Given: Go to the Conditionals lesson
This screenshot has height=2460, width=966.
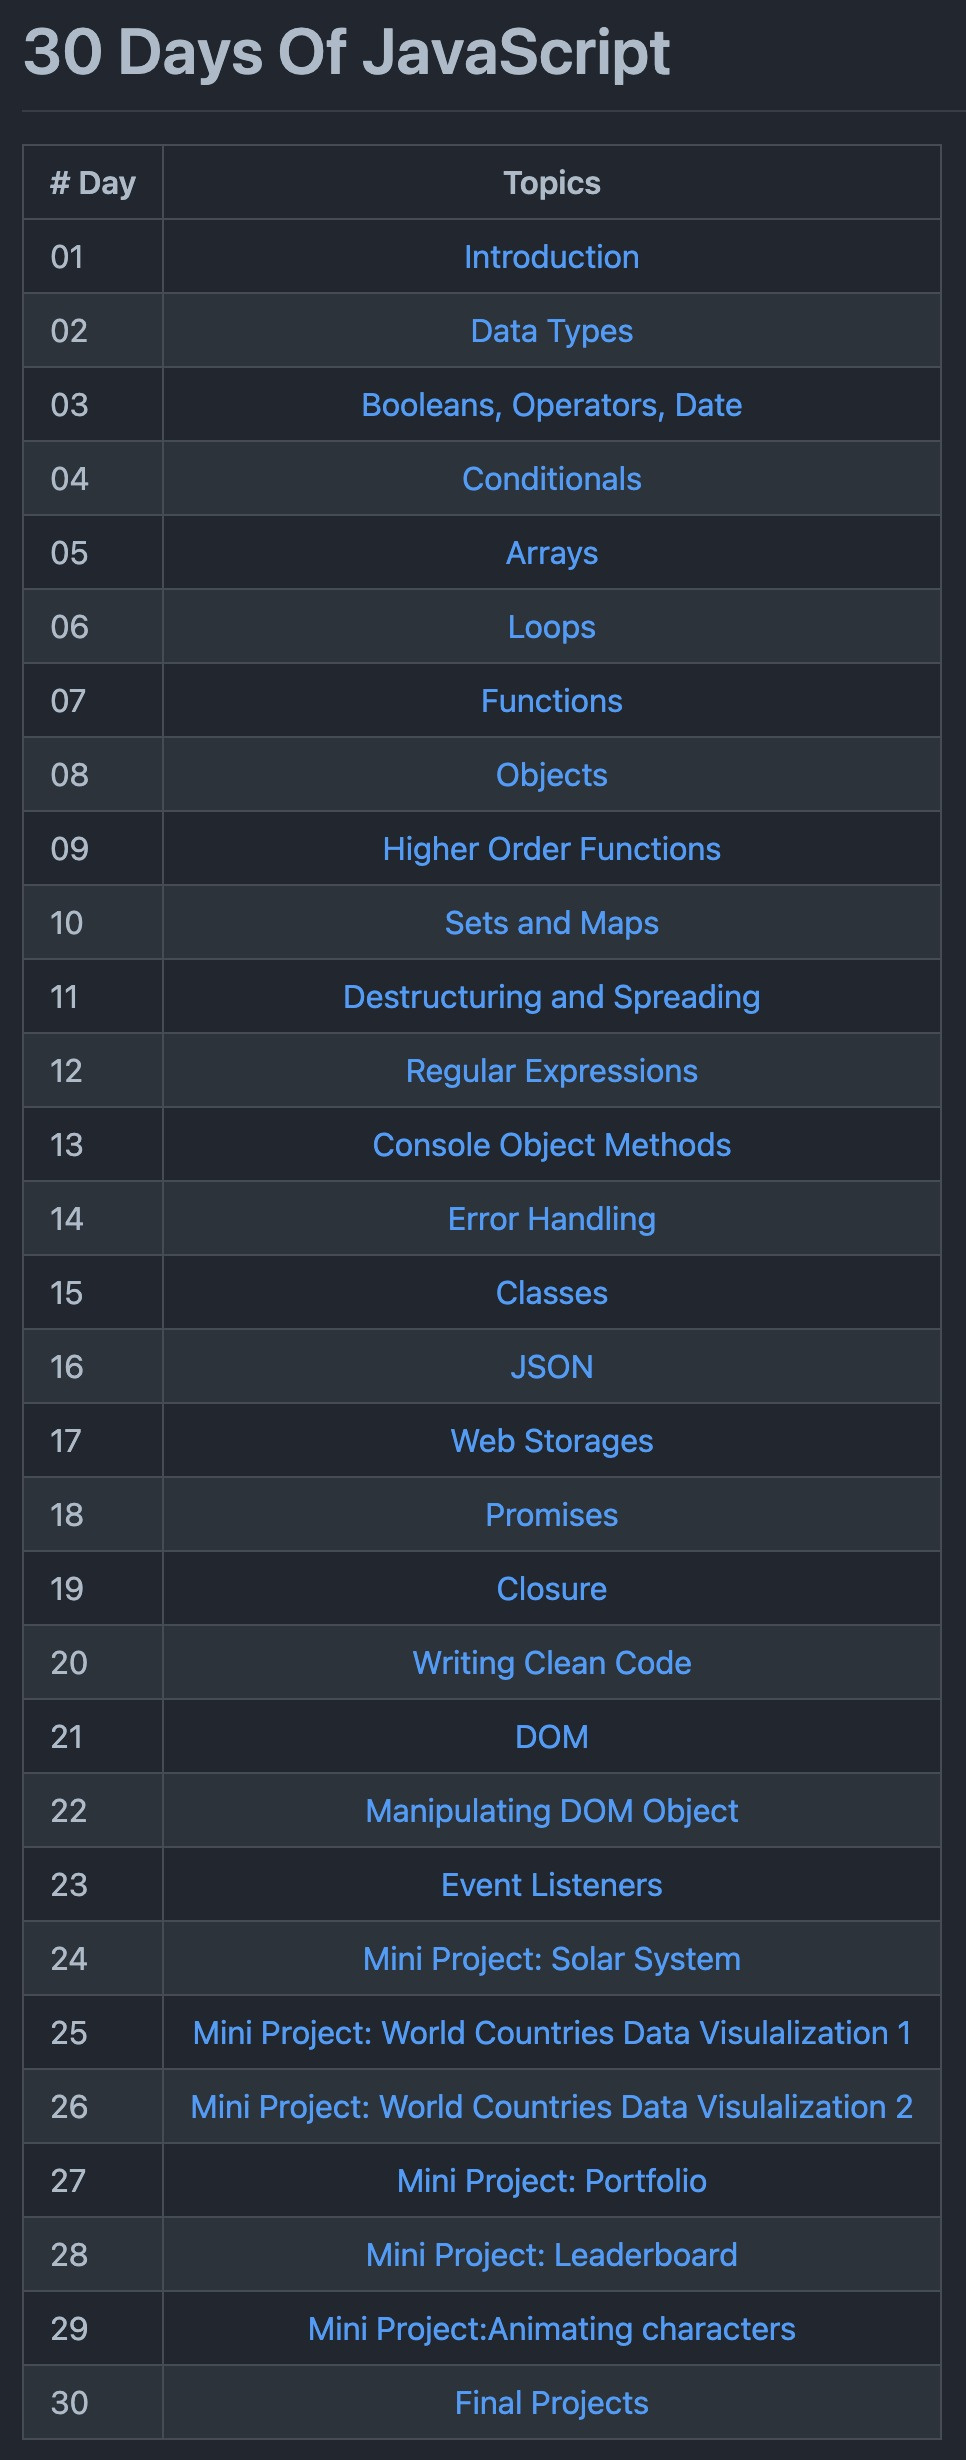Looking at the screenshot, I should [551, 479].
